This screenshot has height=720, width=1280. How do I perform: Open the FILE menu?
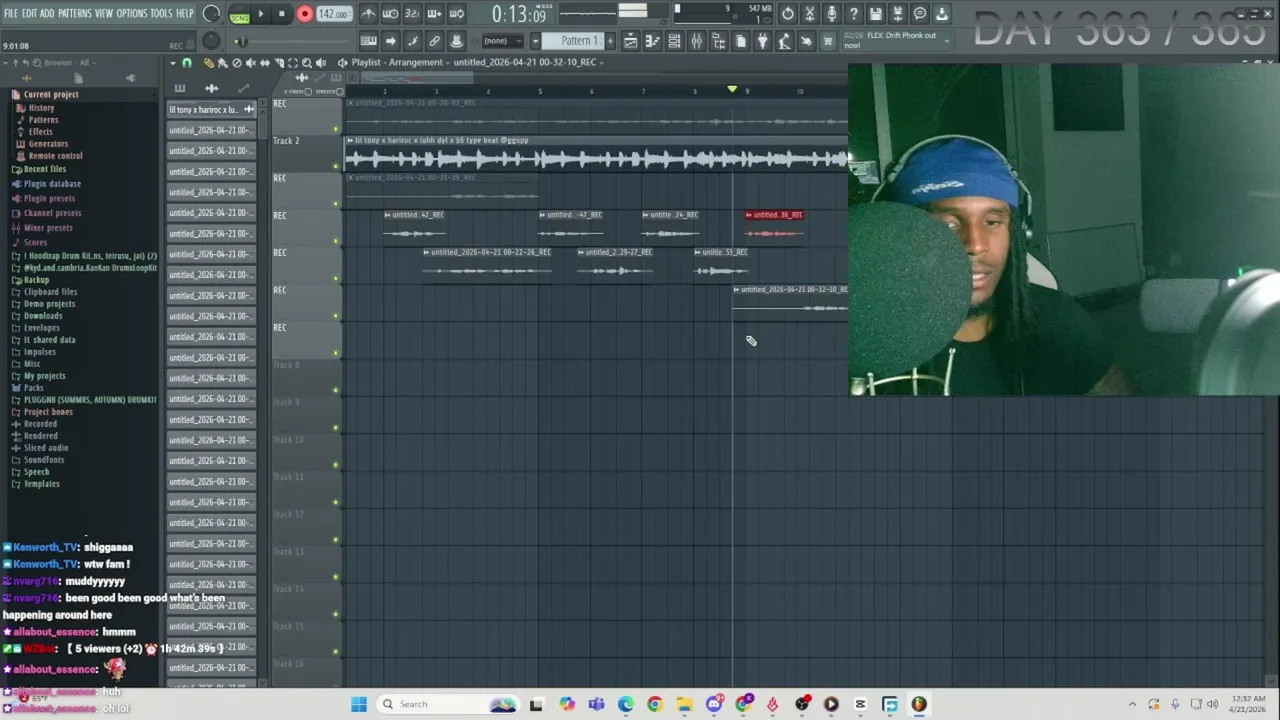[x=11, y=14]
